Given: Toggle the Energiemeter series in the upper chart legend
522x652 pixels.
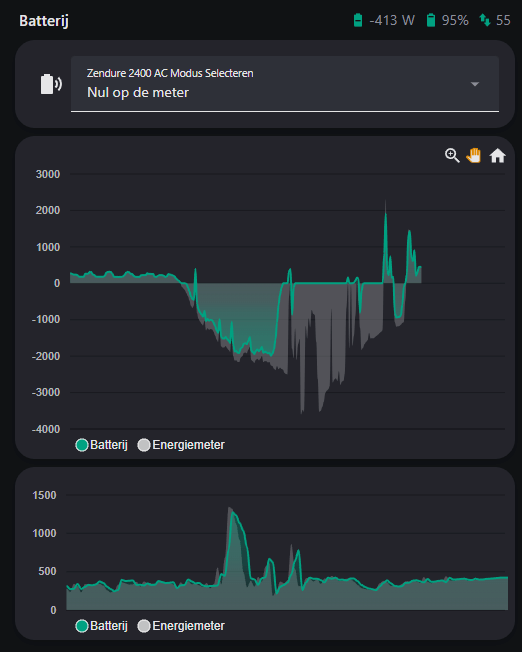Looking at the screenshot, I should (x=181, y=445).
